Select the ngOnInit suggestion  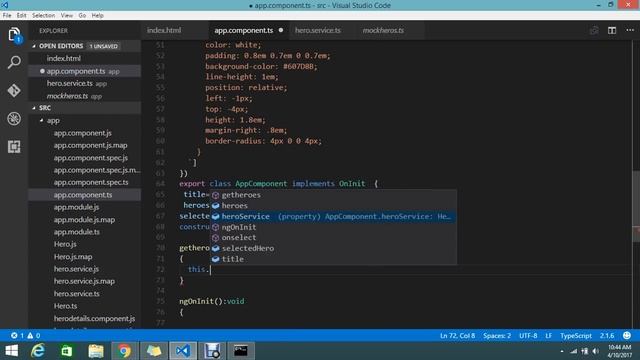pos(333,227)
